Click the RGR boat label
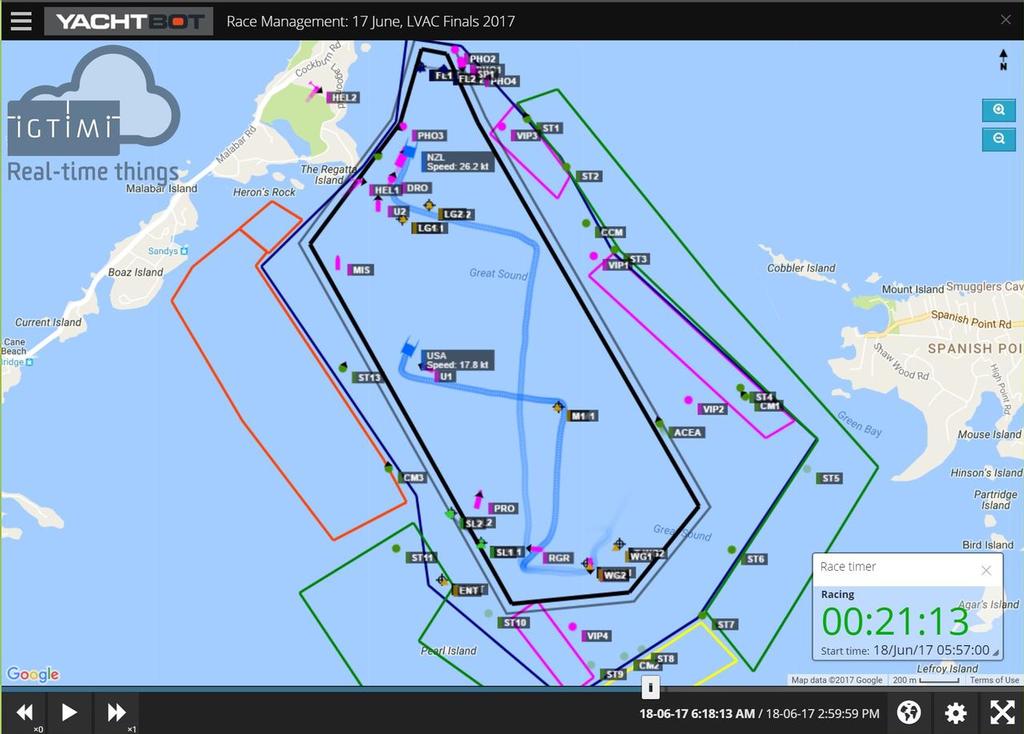 tap(558, 558)
